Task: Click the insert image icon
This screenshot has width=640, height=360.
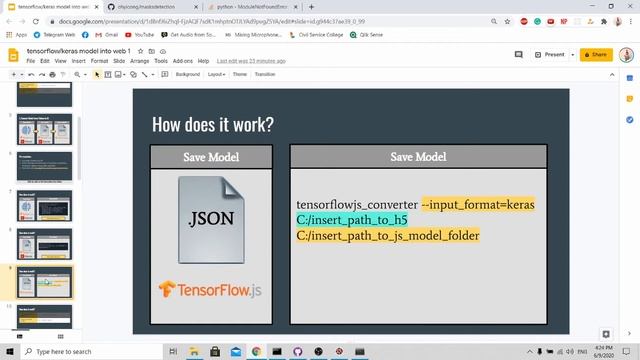Action: (118, 74)
